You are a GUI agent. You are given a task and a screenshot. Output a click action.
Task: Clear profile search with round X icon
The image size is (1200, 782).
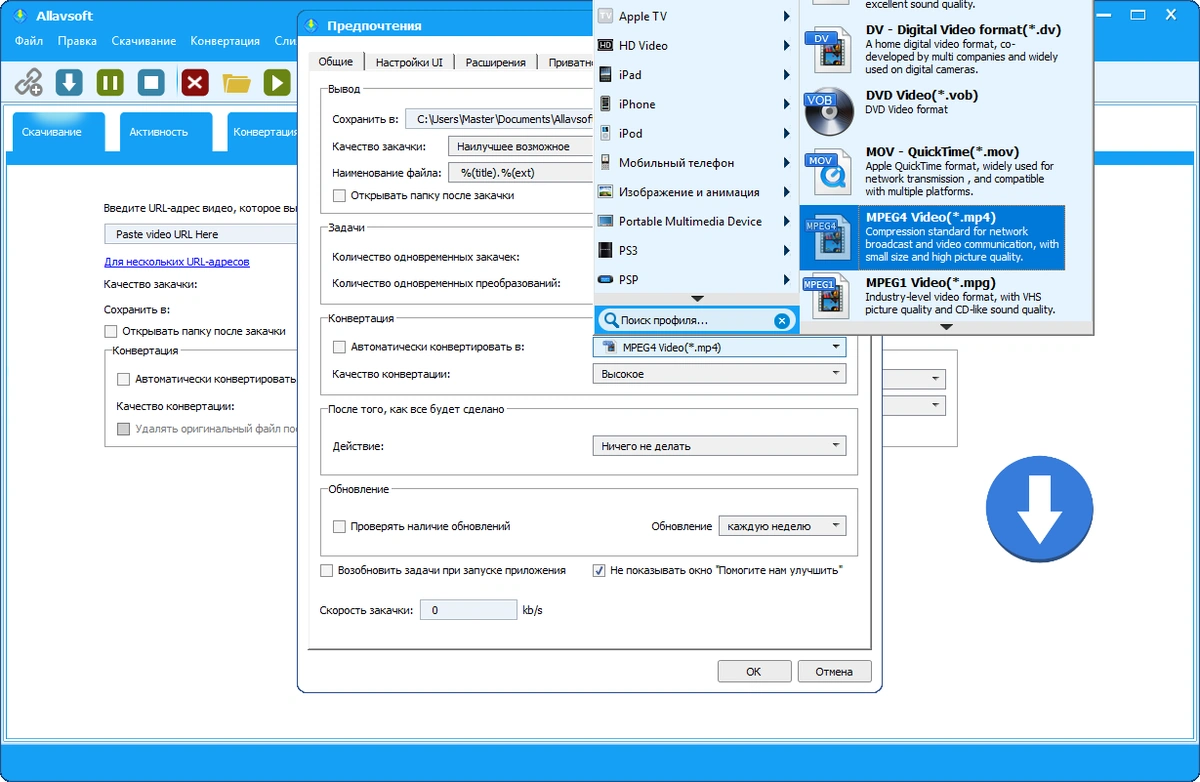point(782,320)
